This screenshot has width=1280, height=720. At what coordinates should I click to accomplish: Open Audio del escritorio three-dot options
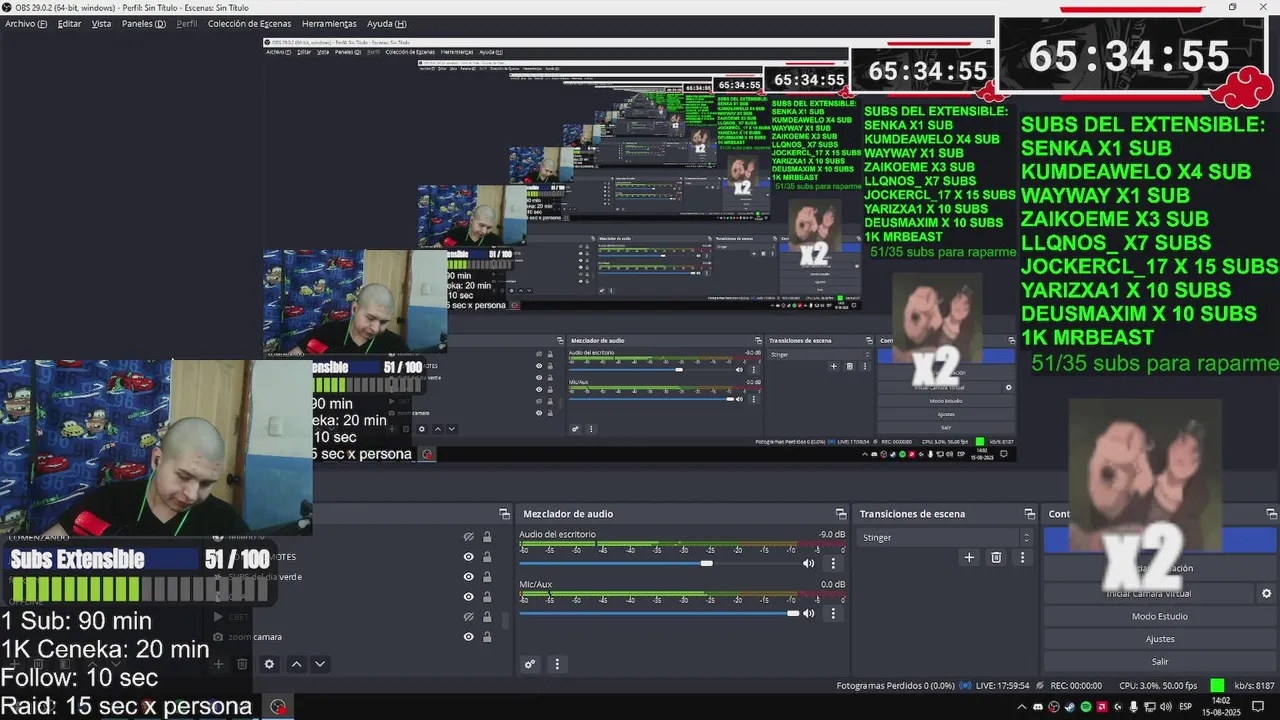[x=833, y=563]
